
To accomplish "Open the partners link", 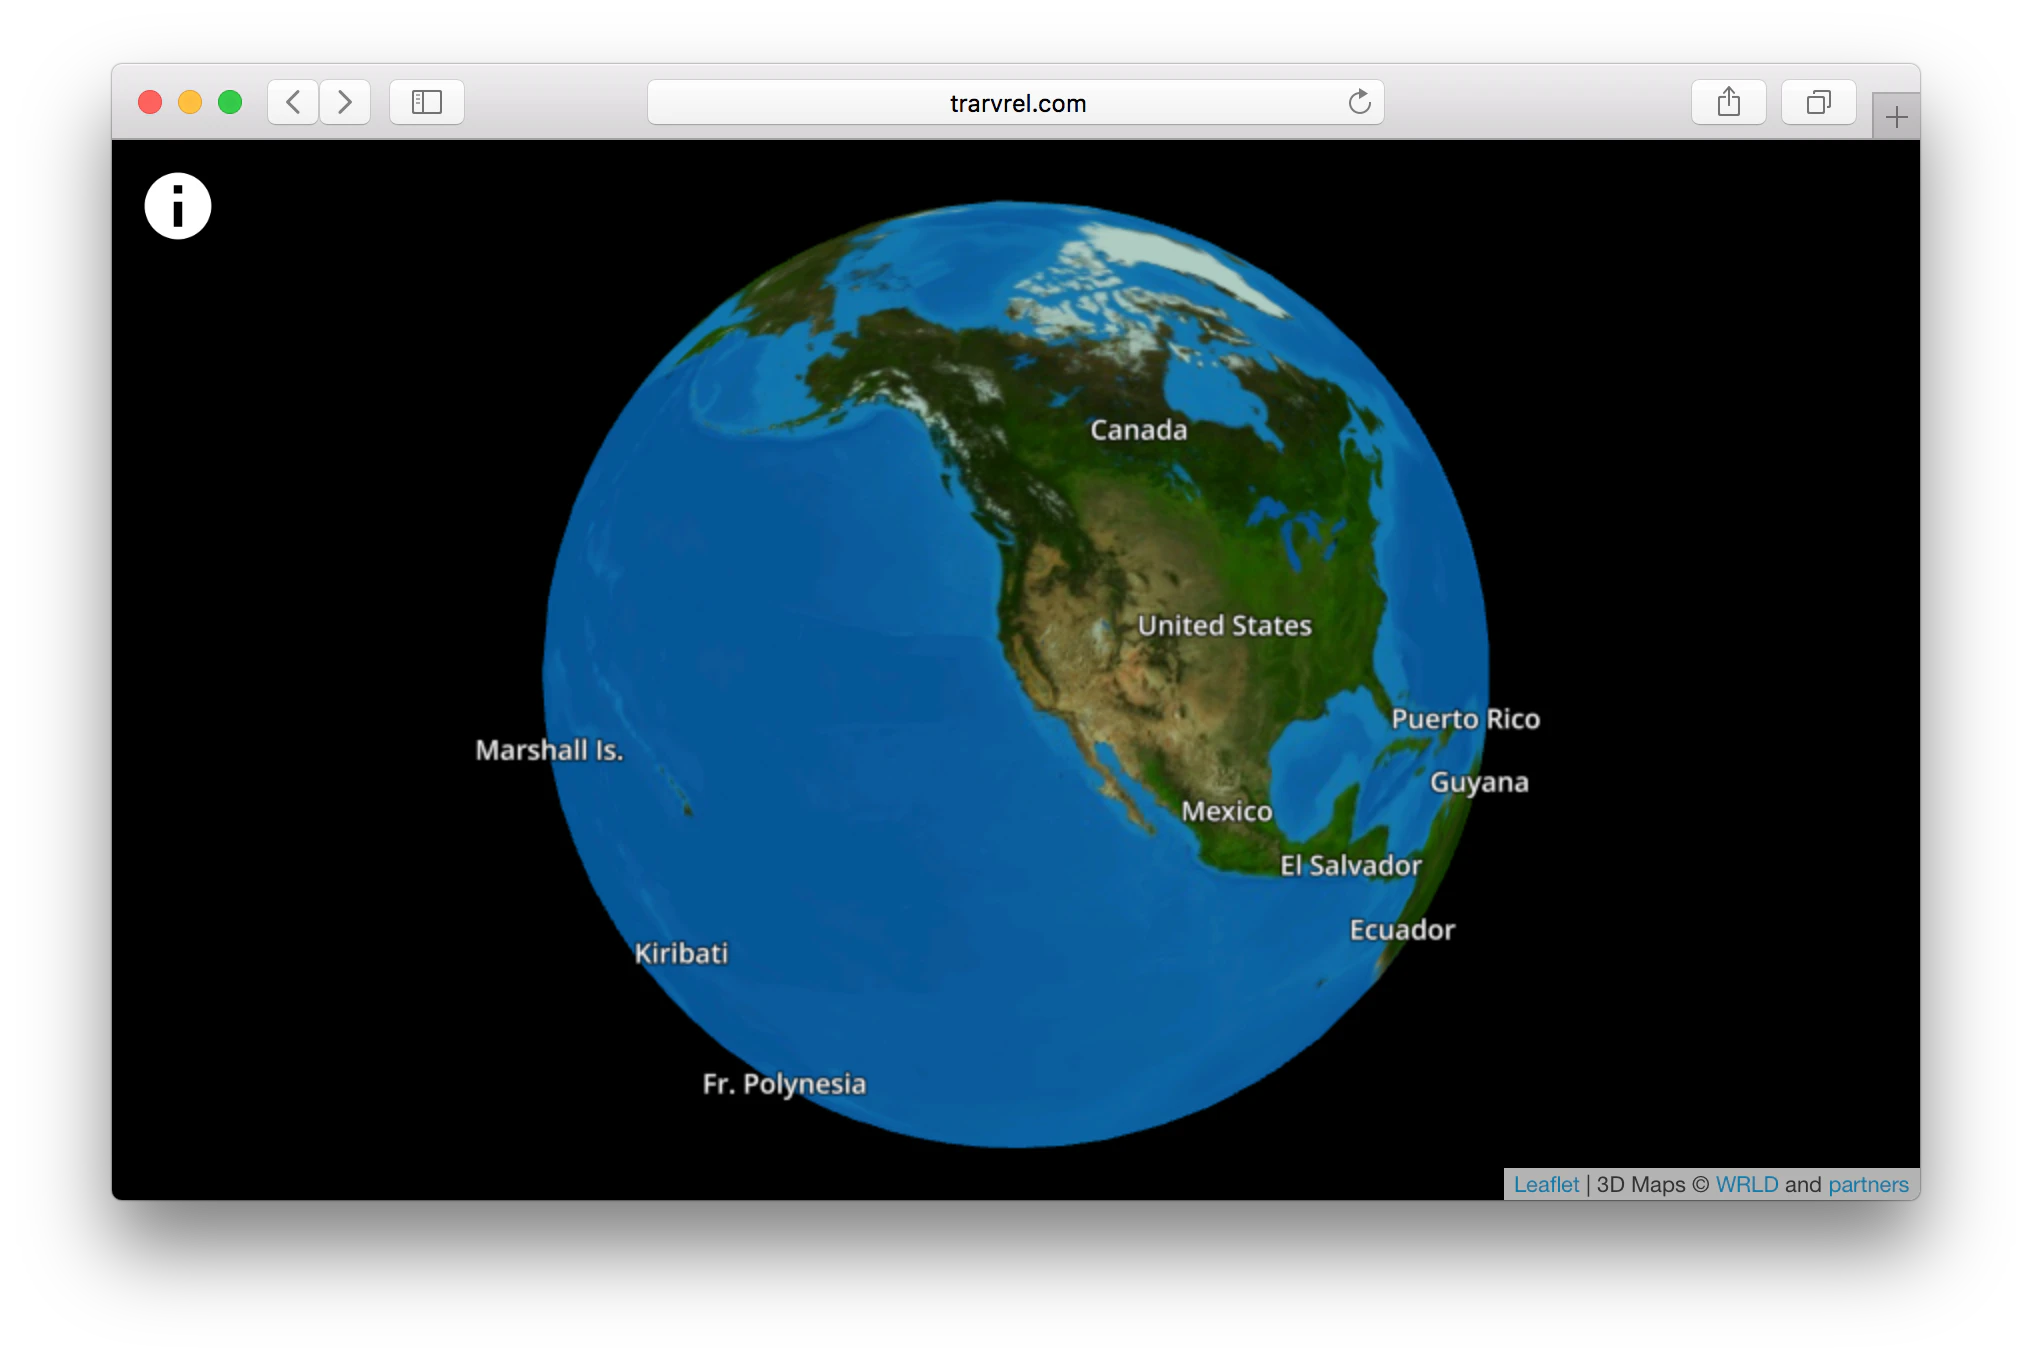I will click(1868, 1184).
